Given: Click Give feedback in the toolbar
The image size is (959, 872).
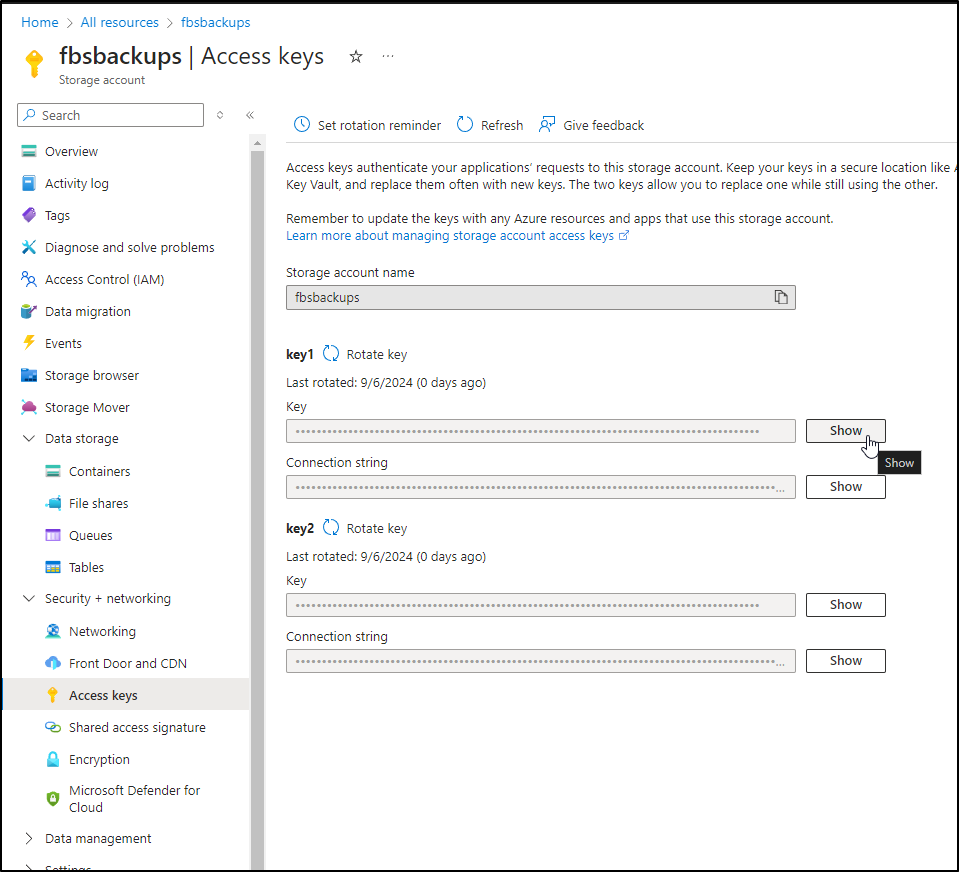Looking at the screenshot, I should click(591, 125).
